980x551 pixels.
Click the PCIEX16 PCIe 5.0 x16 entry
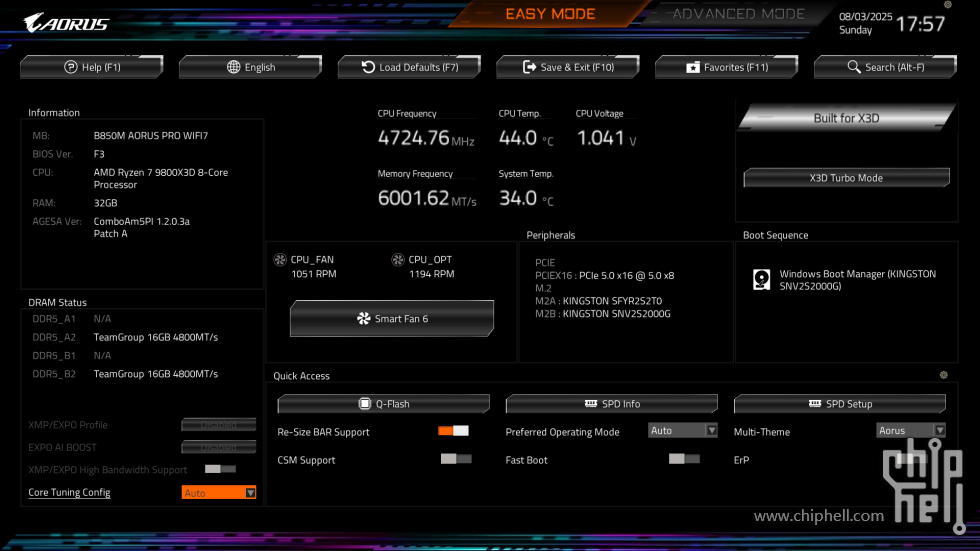click(x=604, y=276)
